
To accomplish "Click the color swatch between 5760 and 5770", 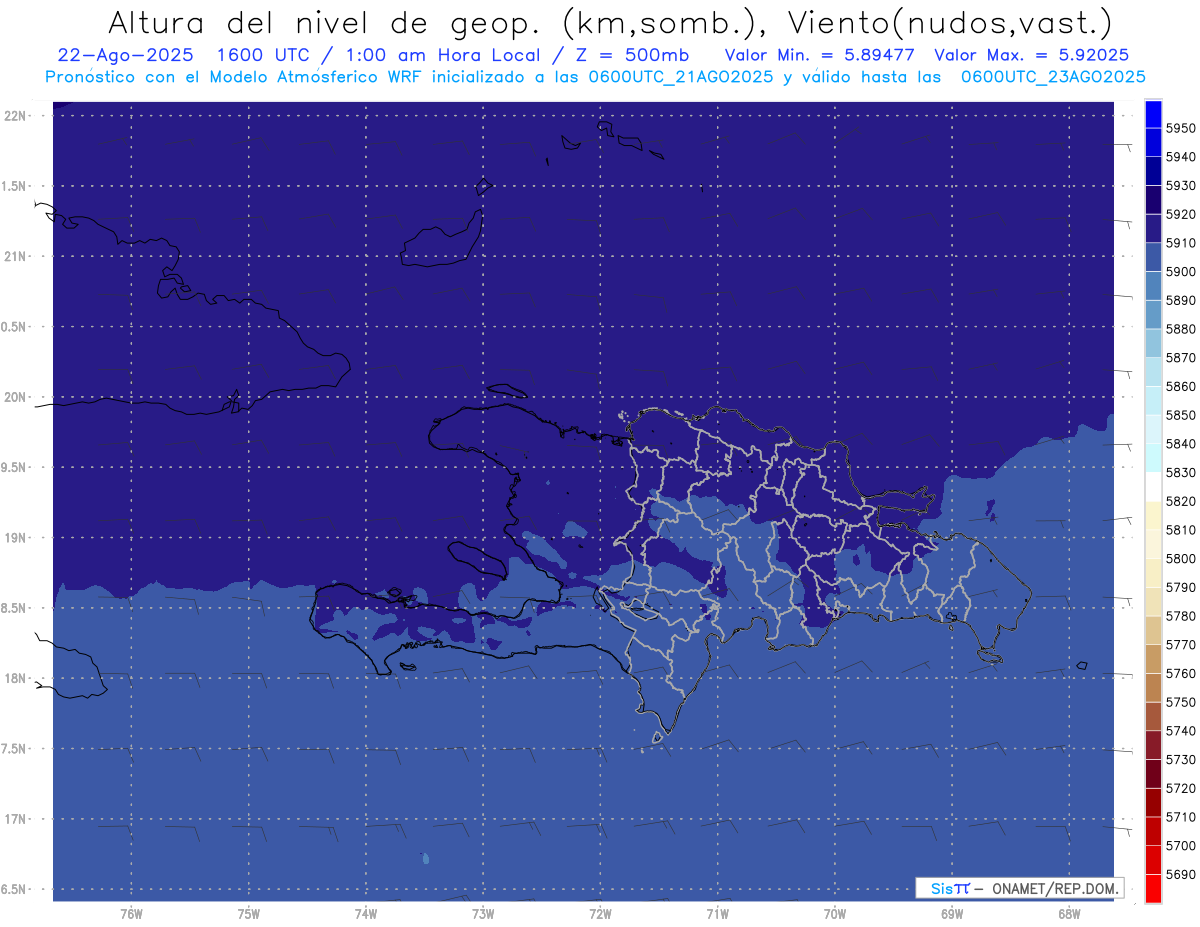I will pos(1153,659).
